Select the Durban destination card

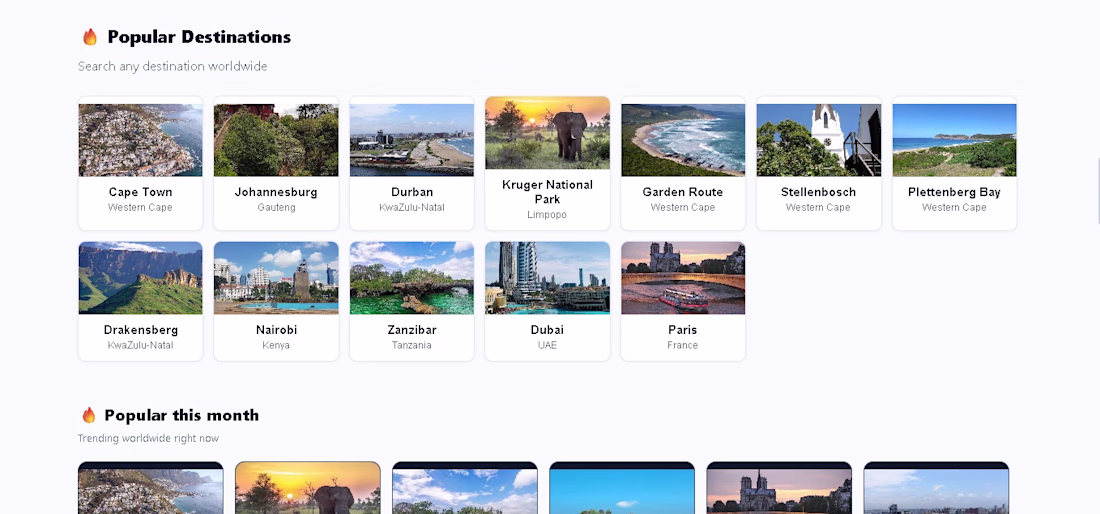click(412, 163)
